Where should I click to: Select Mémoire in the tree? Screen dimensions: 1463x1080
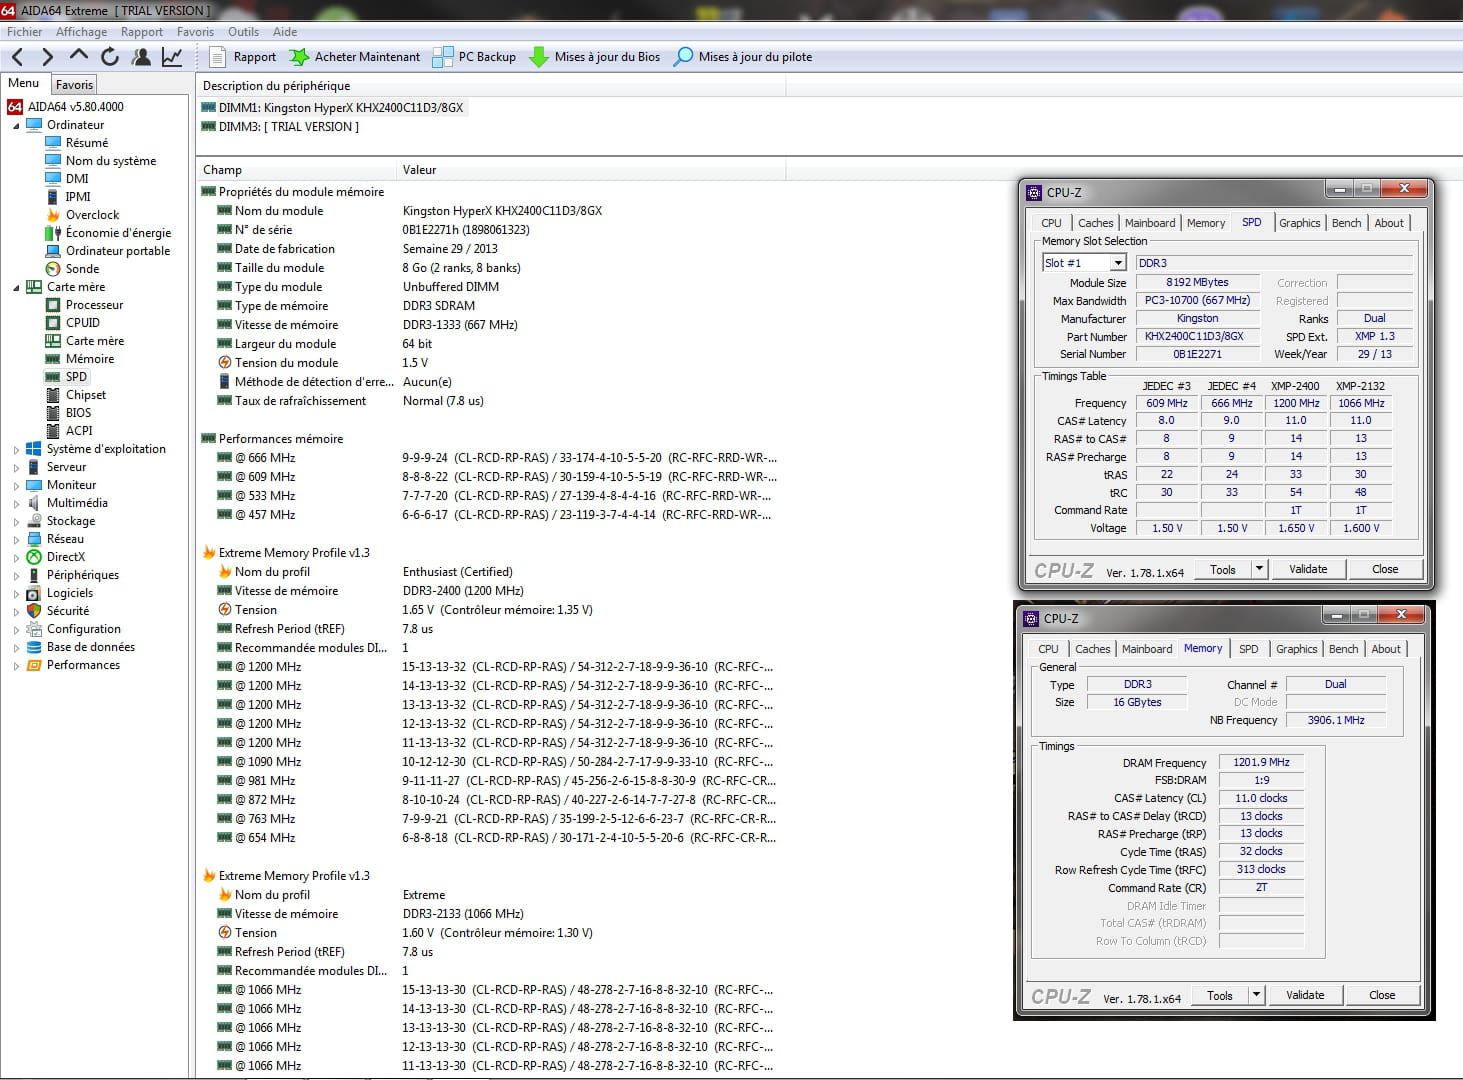(x=90, y=359)
